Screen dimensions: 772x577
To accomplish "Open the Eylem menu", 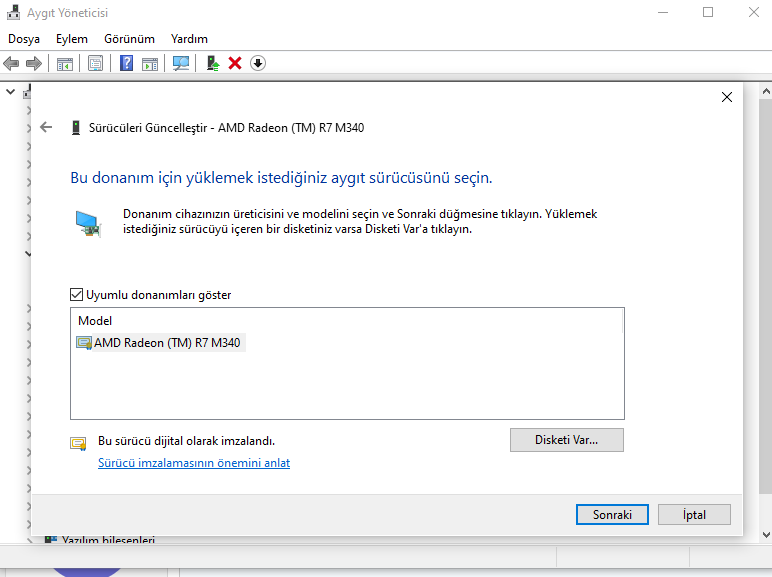I will (x=72, y=39).
